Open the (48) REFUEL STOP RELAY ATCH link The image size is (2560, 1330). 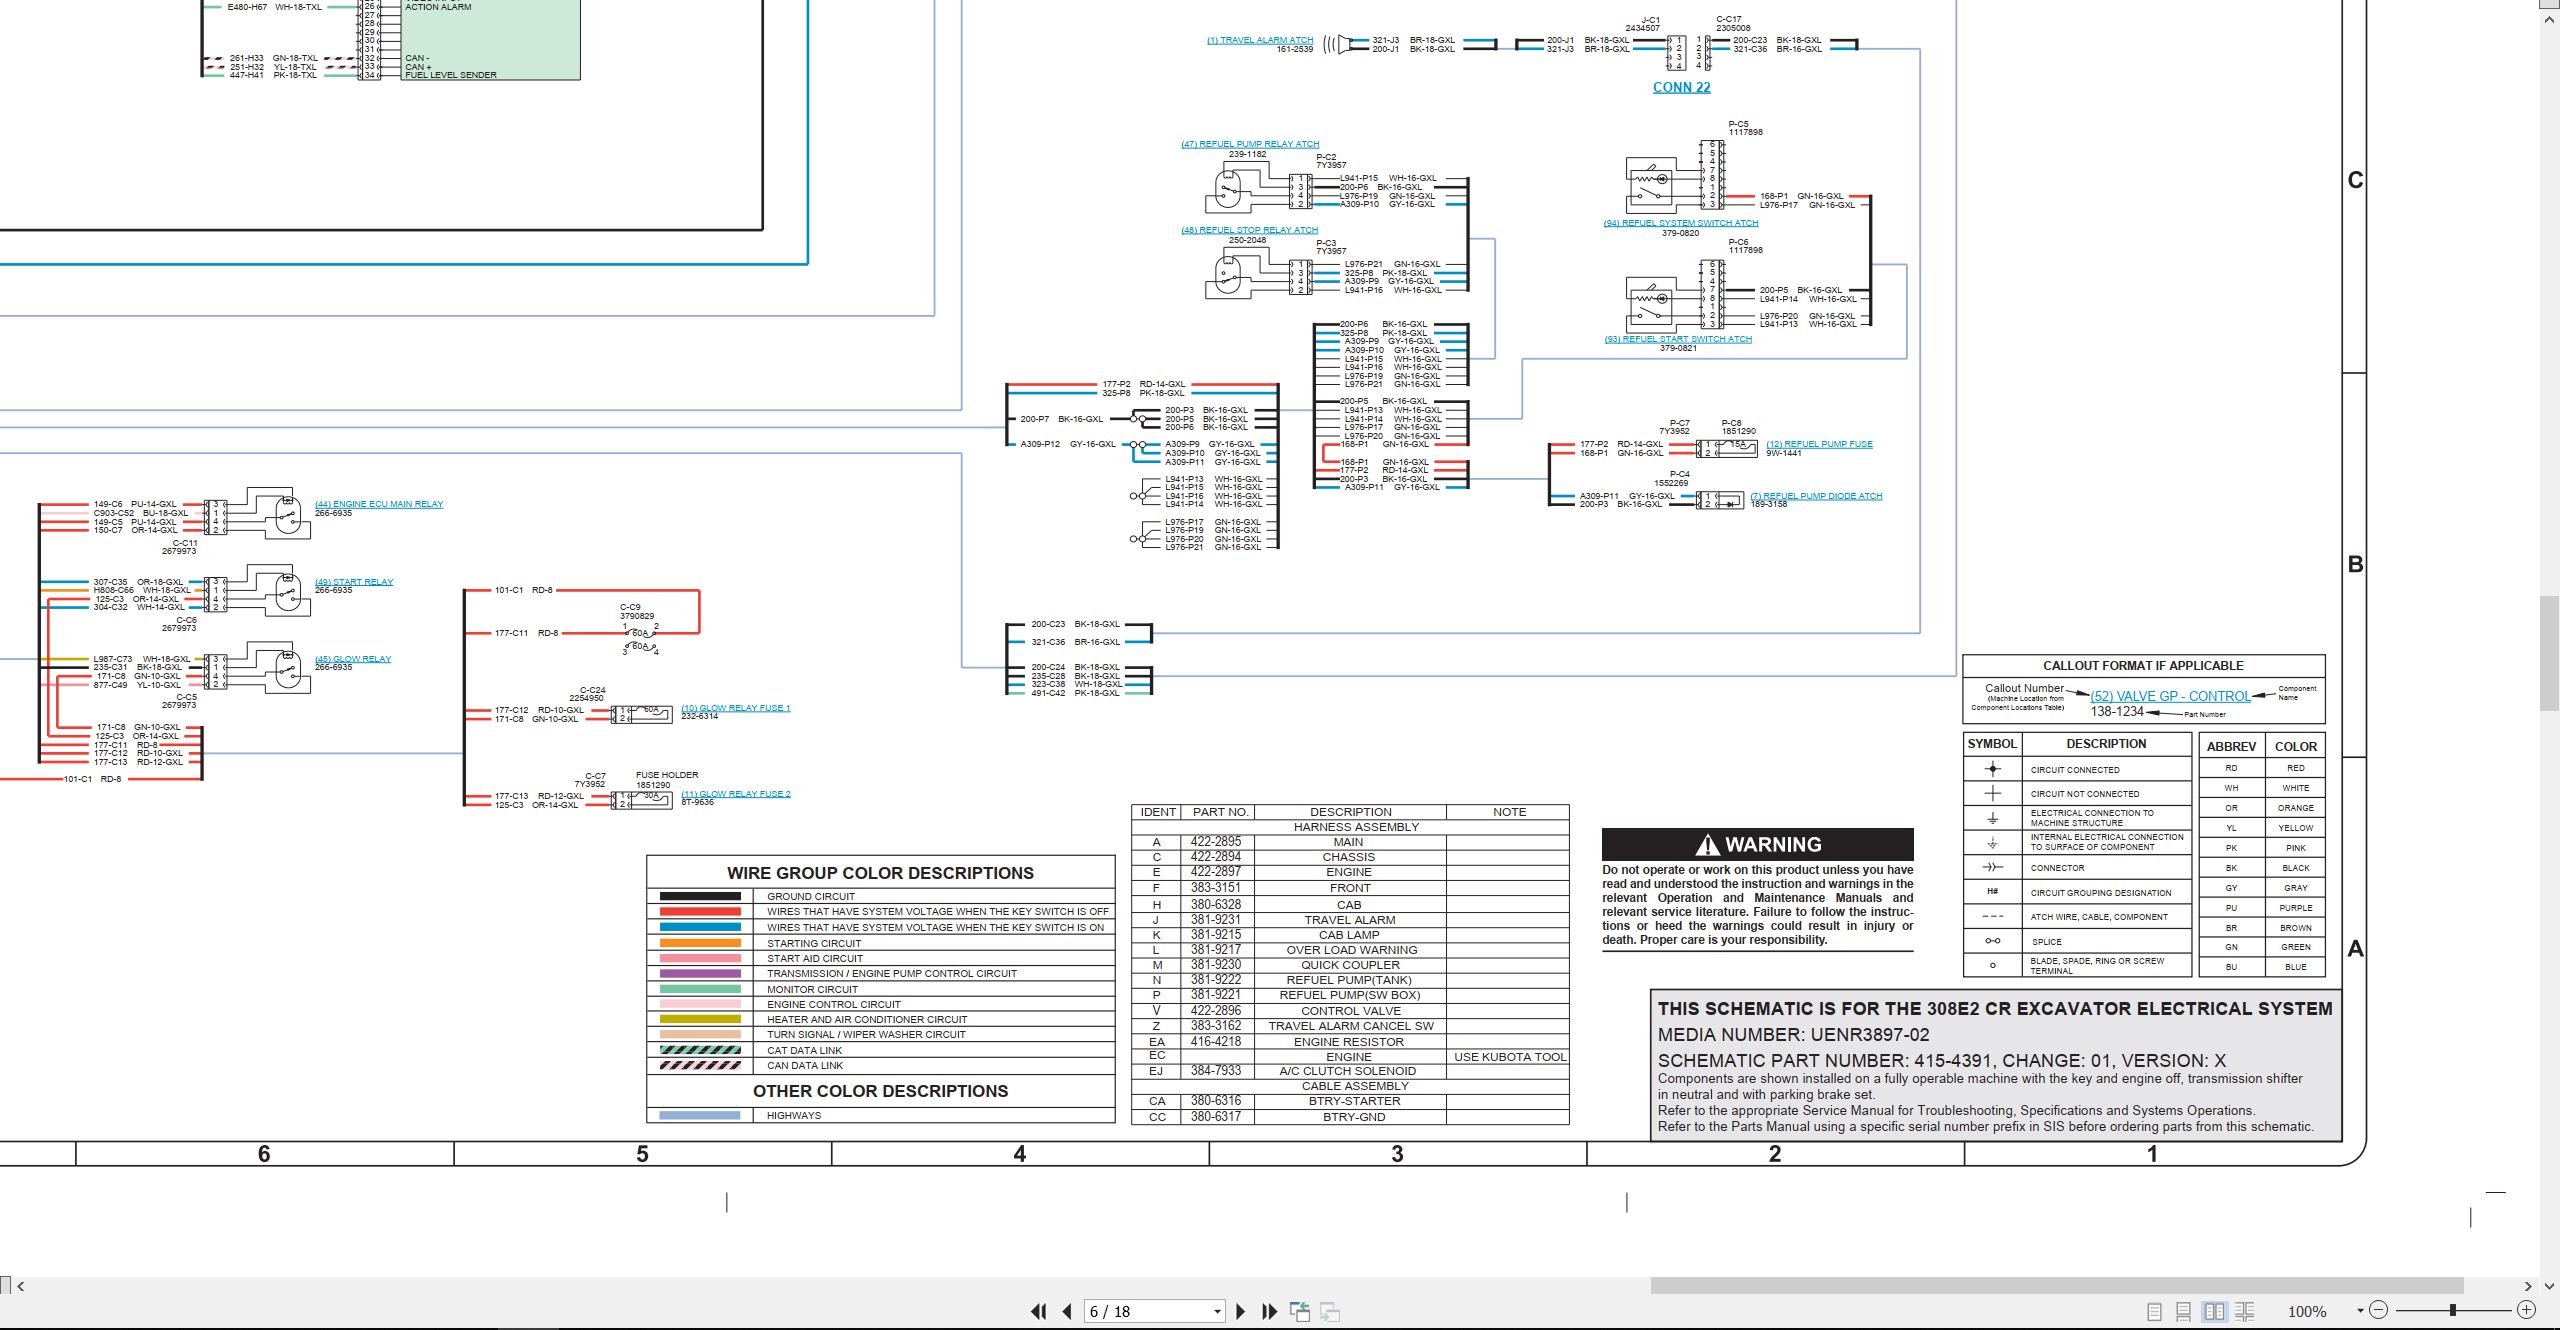point(1249,230)
